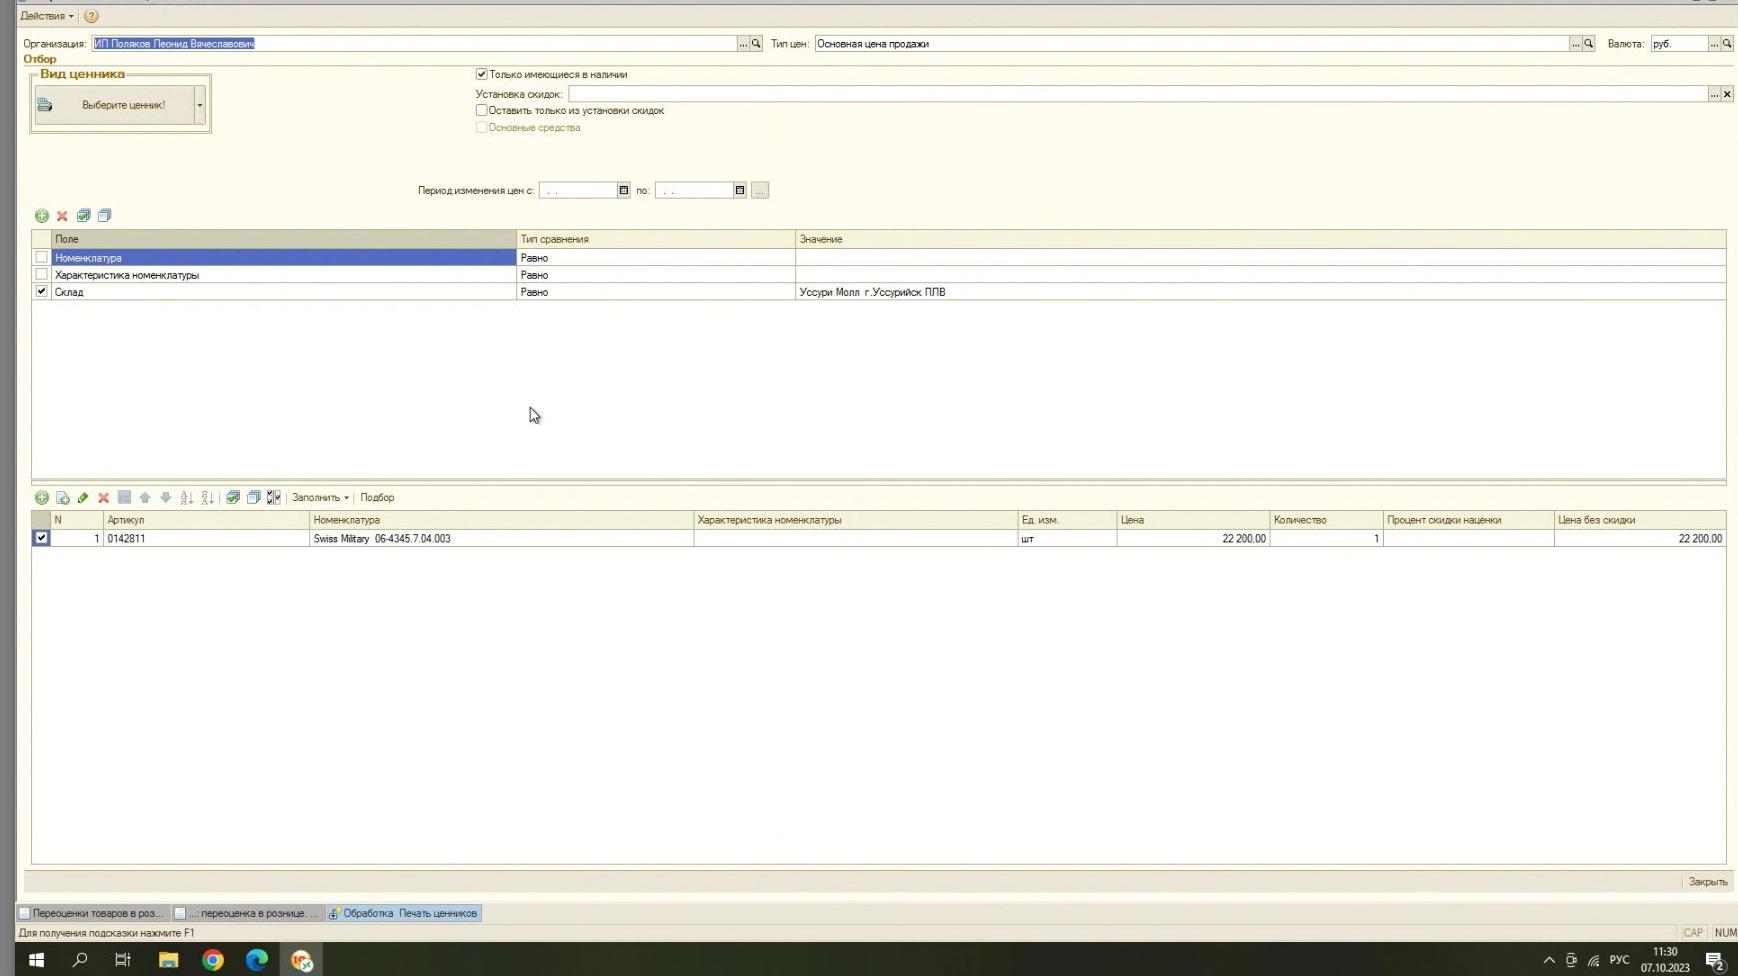Uncheck all goods rows icon in the lower toolbar
The height and width of the screenshot is (976, 1738).
[x=254, y=498]
